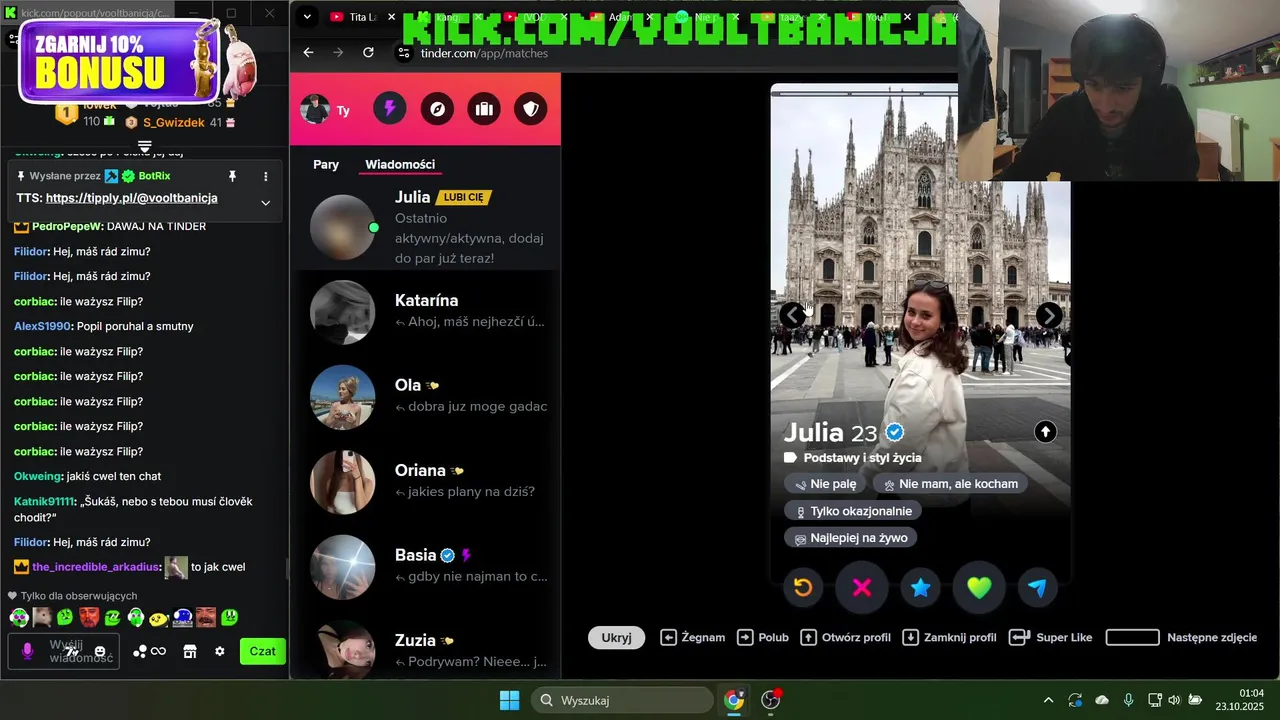The image size is (1280, 720).
Task: Click the Windows Start button
Action: pyautogui.click(x=509, y=700)
